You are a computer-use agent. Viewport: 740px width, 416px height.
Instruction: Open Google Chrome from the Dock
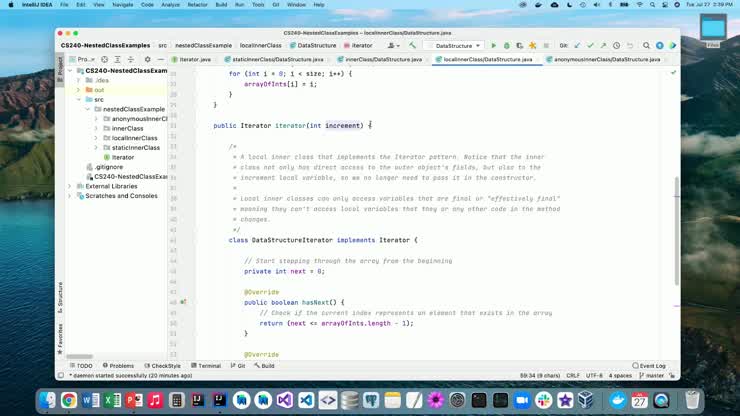click(68, 400)
